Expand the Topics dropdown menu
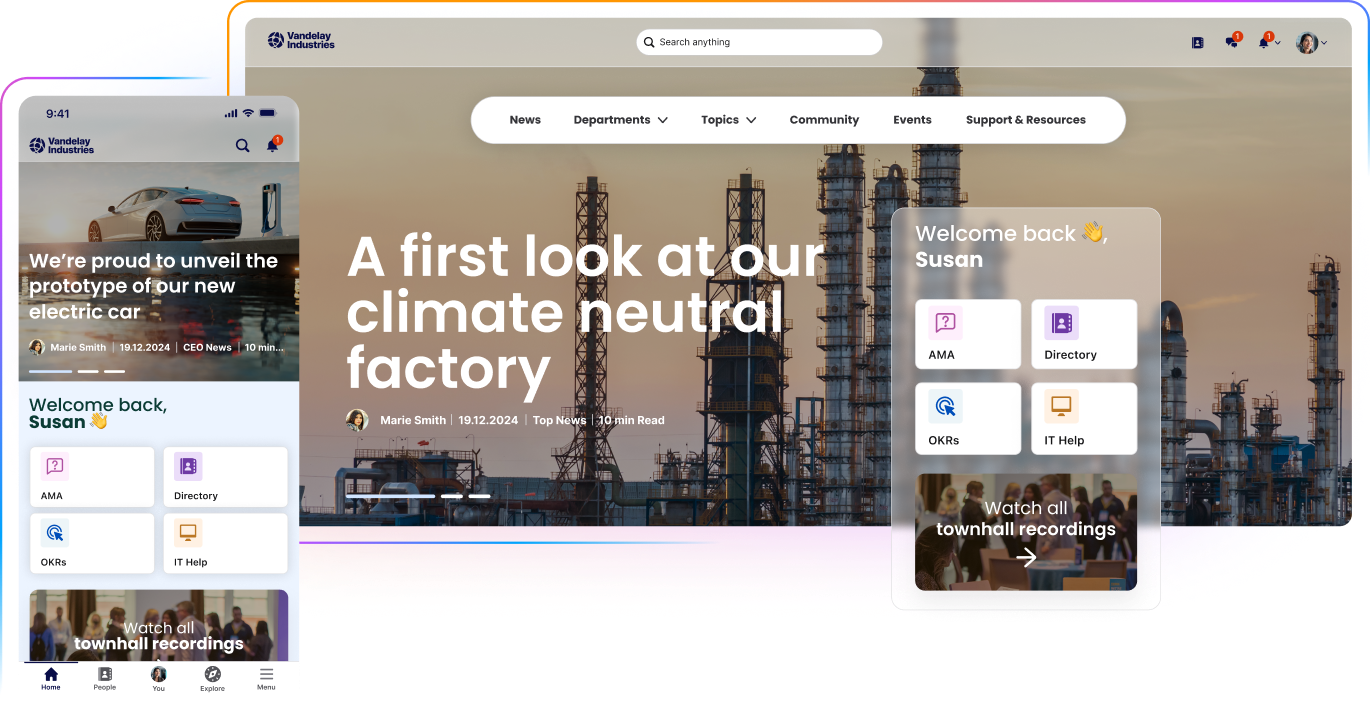The width and height of the screenshot is (1370, 724). [728, 120]
